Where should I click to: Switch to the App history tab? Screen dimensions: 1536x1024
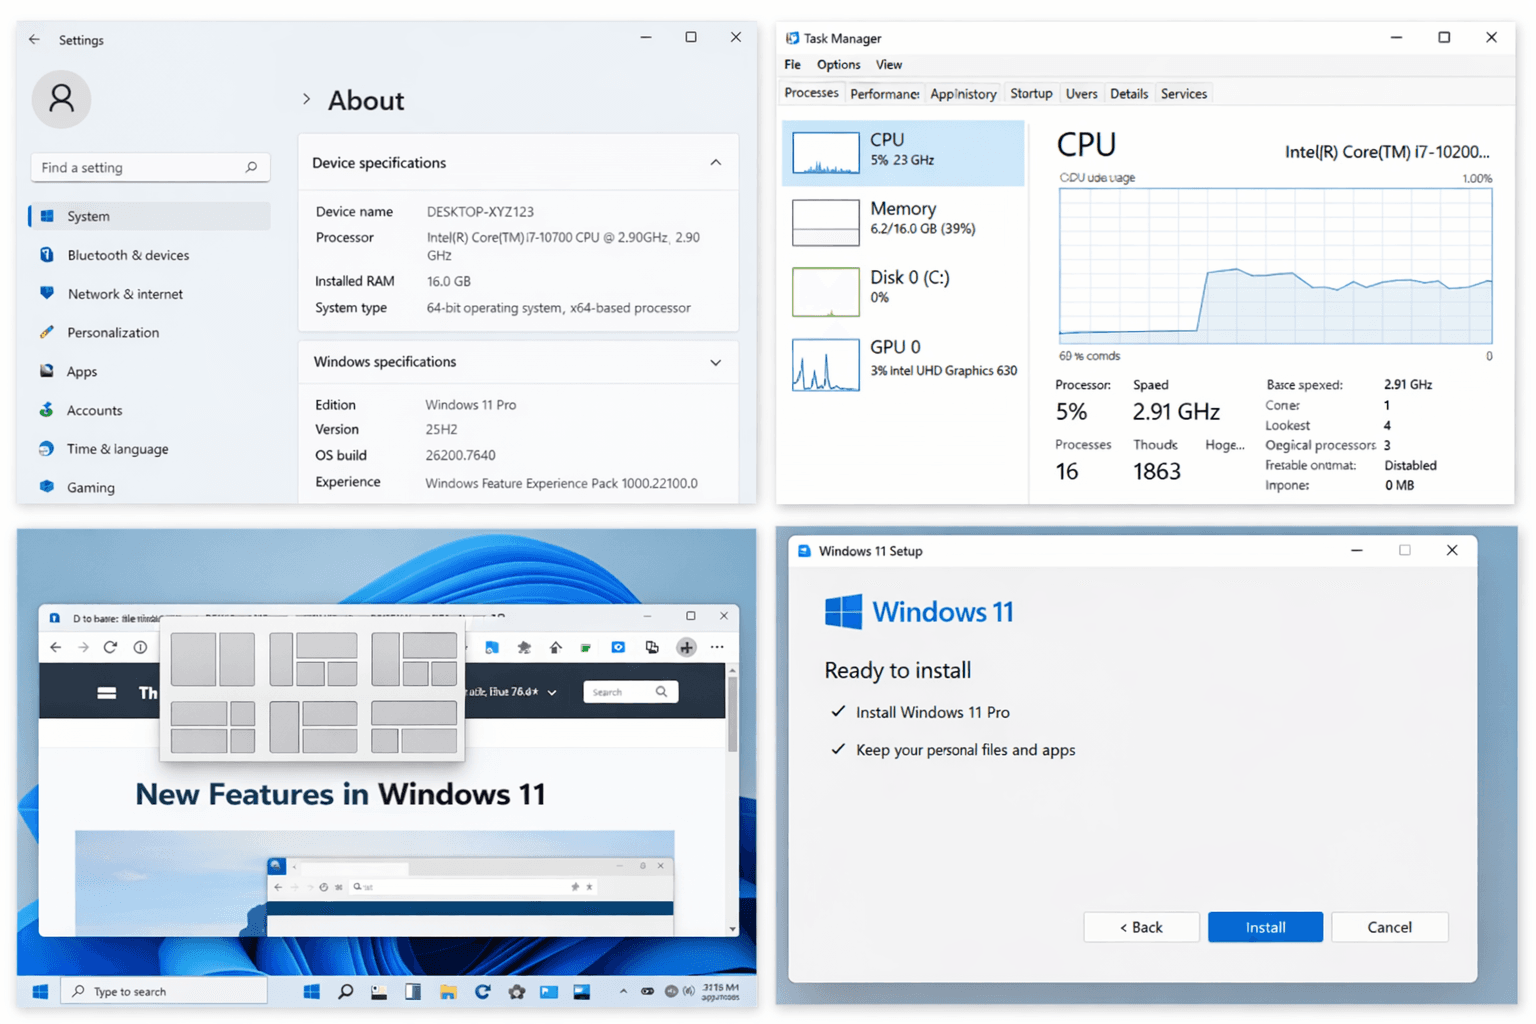(x=963, y=94)
